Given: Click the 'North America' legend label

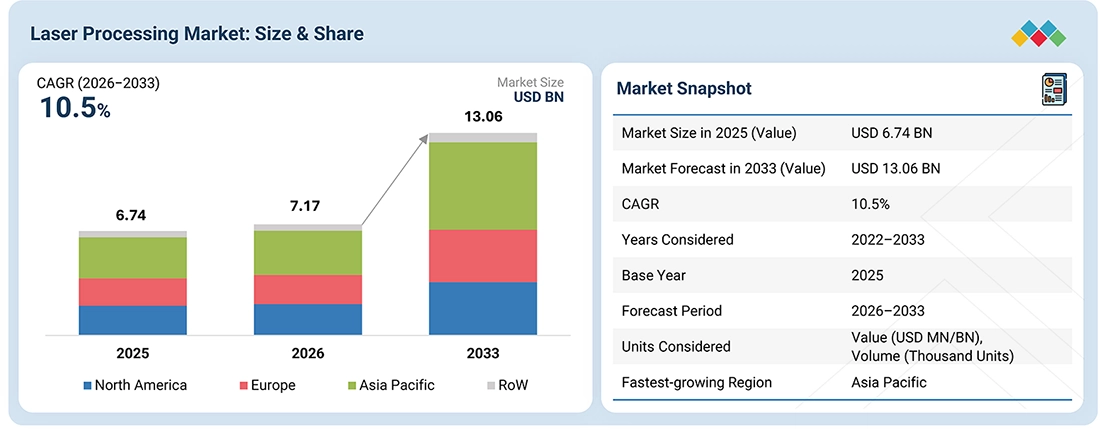Looking at the screenshot, I should coord(141,386).
